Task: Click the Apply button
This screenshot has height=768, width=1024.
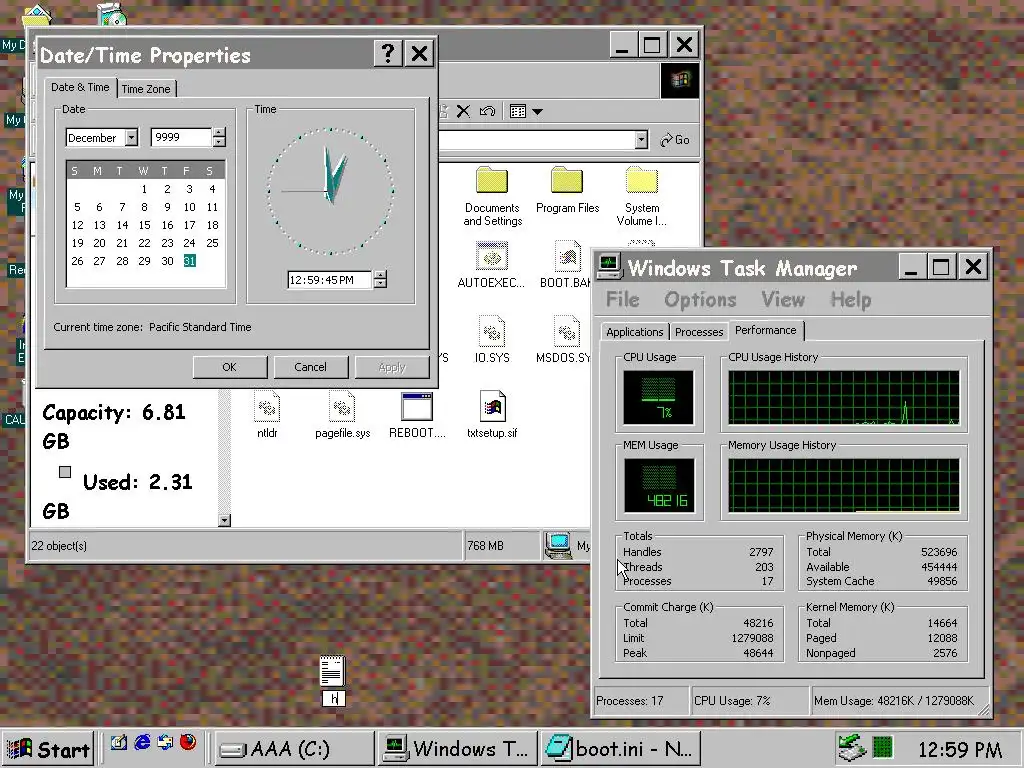Action: pyautogui.click(x=392, y=367)
